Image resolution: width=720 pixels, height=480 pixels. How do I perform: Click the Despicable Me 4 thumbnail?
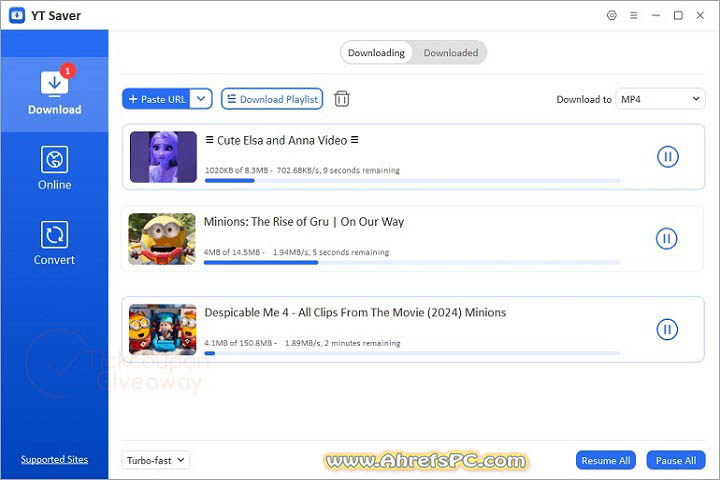click(163, 329)
